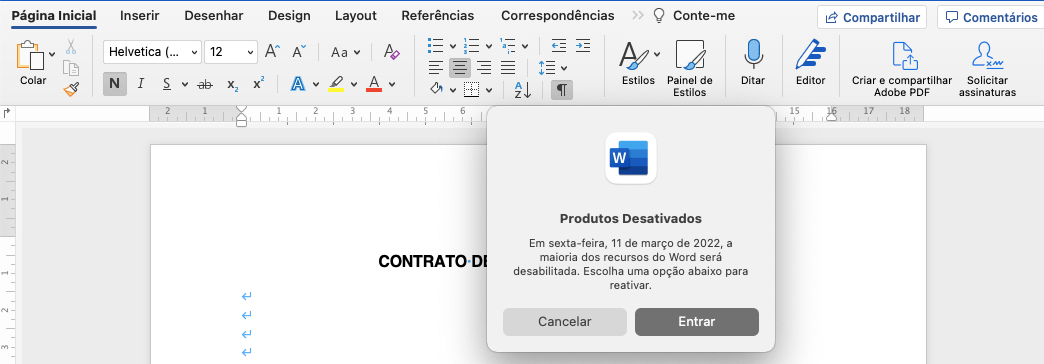1044x364 pixels.
Task: Open underline style dropdown arrow
Action: [184, 85]
